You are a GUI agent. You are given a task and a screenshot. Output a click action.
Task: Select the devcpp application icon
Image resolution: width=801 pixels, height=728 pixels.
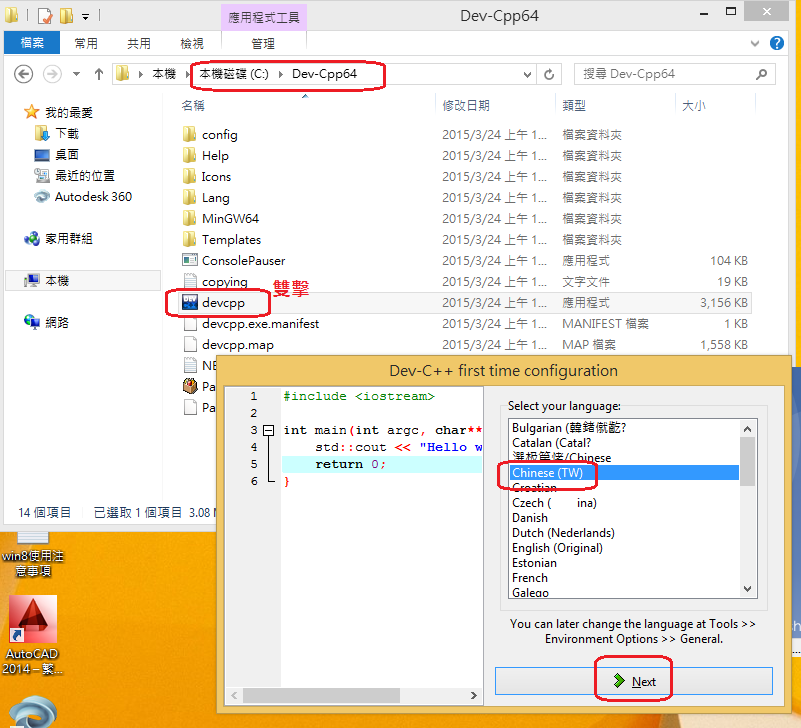click(190, 302)
